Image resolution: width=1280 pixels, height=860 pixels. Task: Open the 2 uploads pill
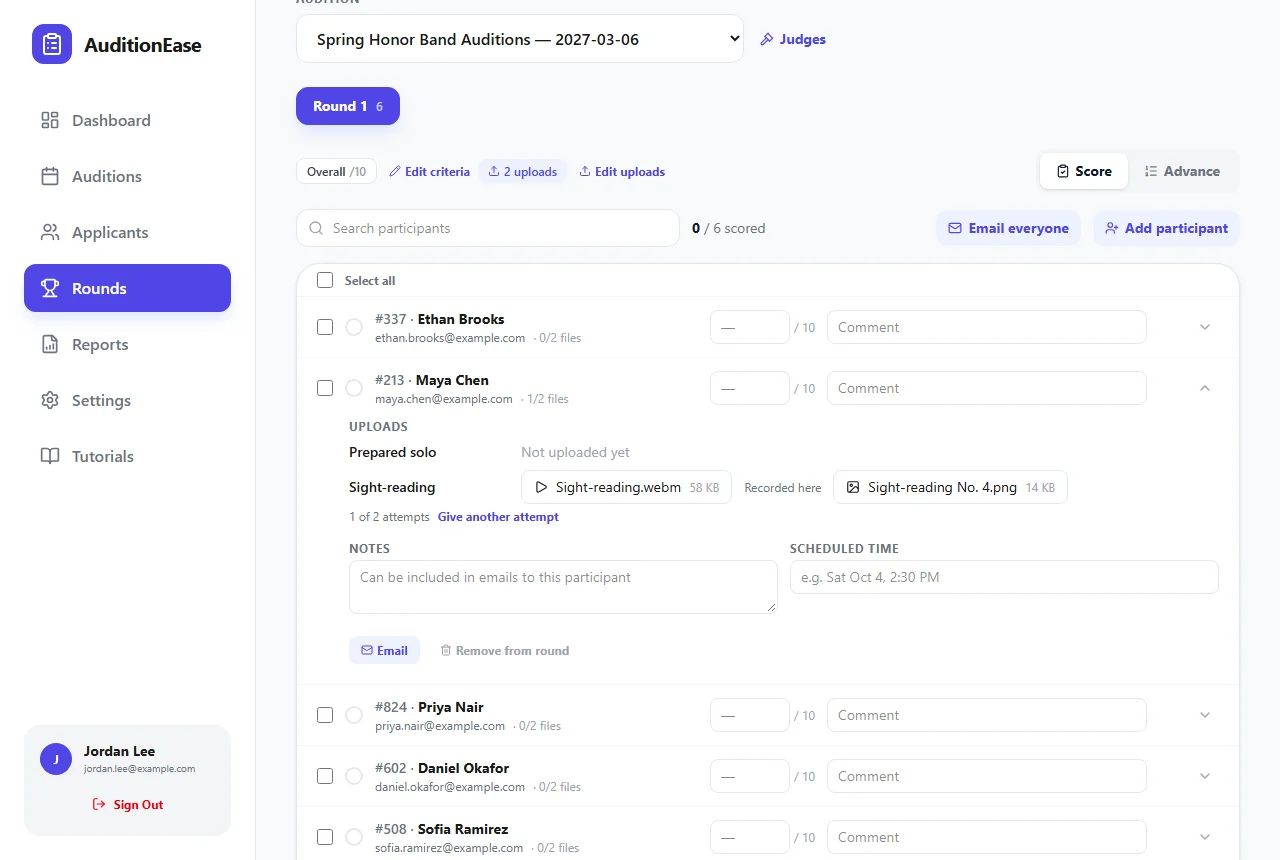pyautogui.click(x=522, y=172)
